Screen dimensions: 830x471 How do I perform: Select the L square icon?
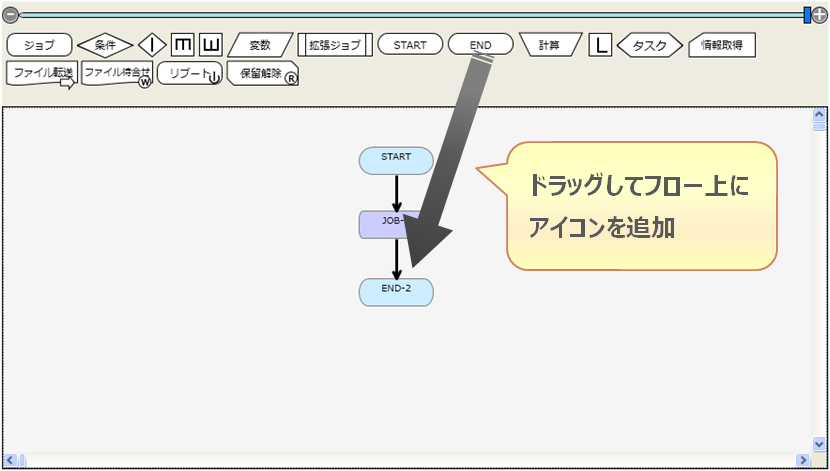(x=600, y=46)
